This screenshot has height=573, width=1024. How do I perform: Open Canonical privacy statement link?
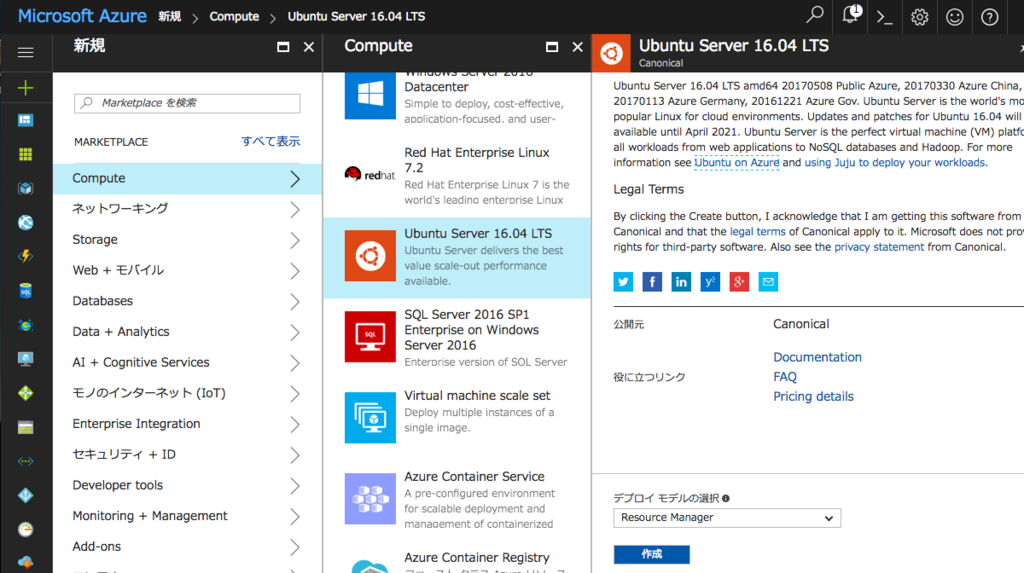click(879, 247)
